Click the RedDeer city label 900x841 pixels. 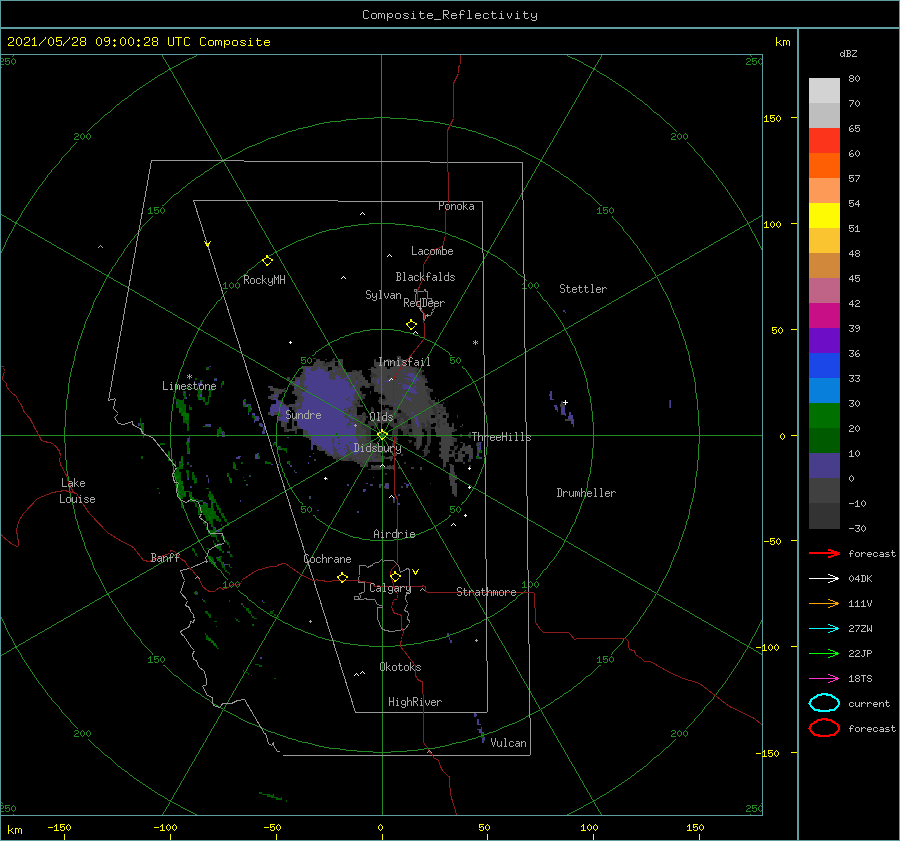(x=424, y=303)
